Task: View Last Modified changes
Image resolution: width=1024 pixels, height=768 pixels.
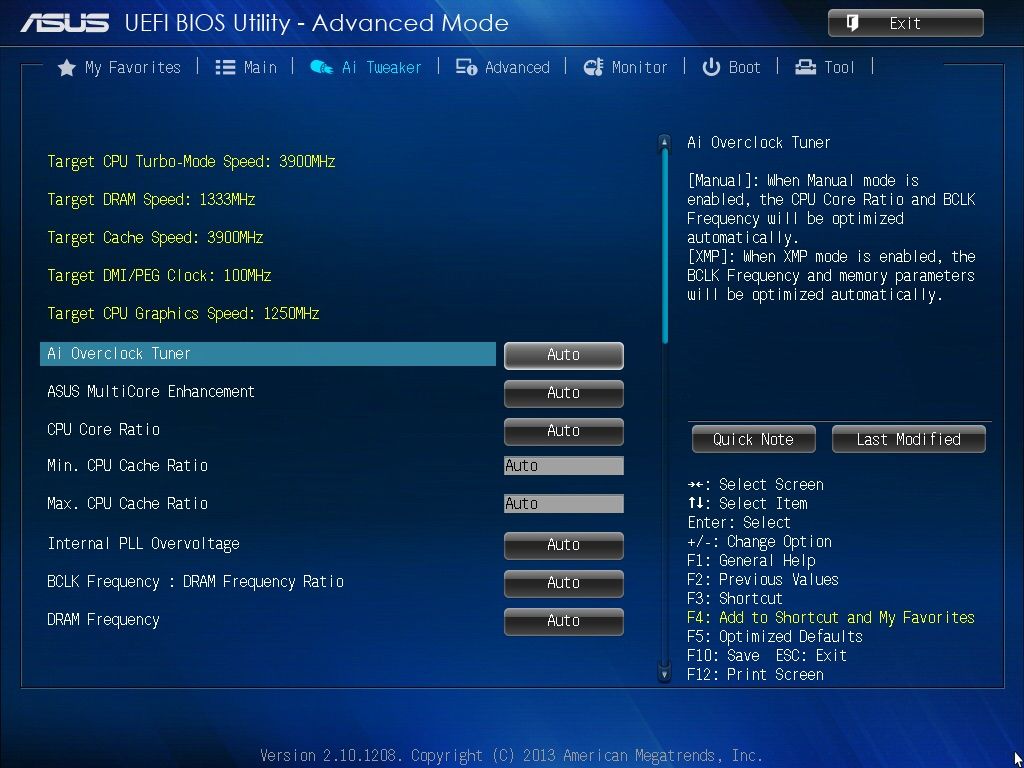Action: pos(908,439)
